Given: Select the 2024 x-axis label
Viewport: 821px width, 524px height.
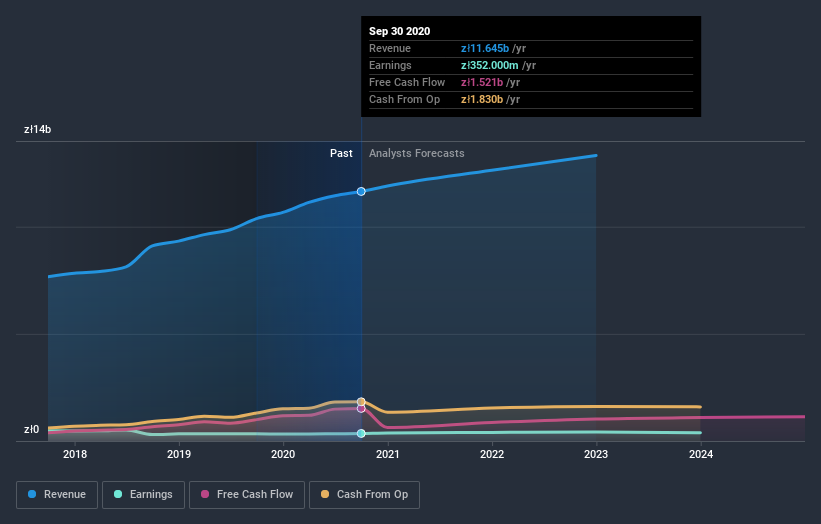Looking at the screenshot, I should 701,454.
